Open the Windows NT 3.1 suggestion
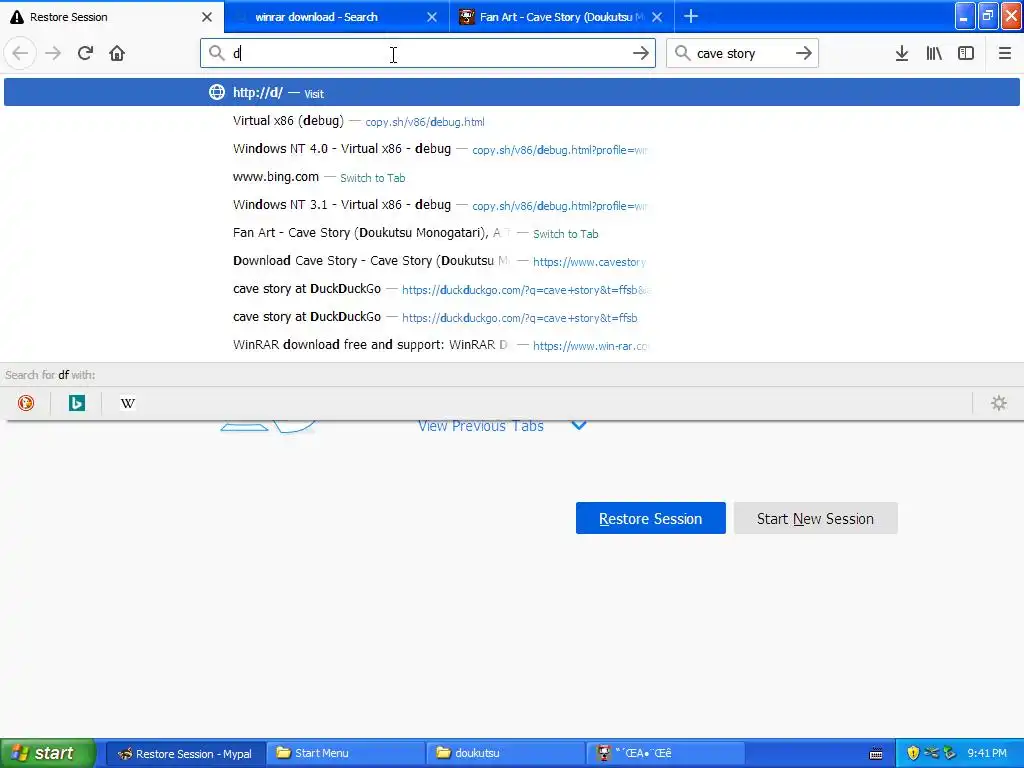 click(512, 205)
